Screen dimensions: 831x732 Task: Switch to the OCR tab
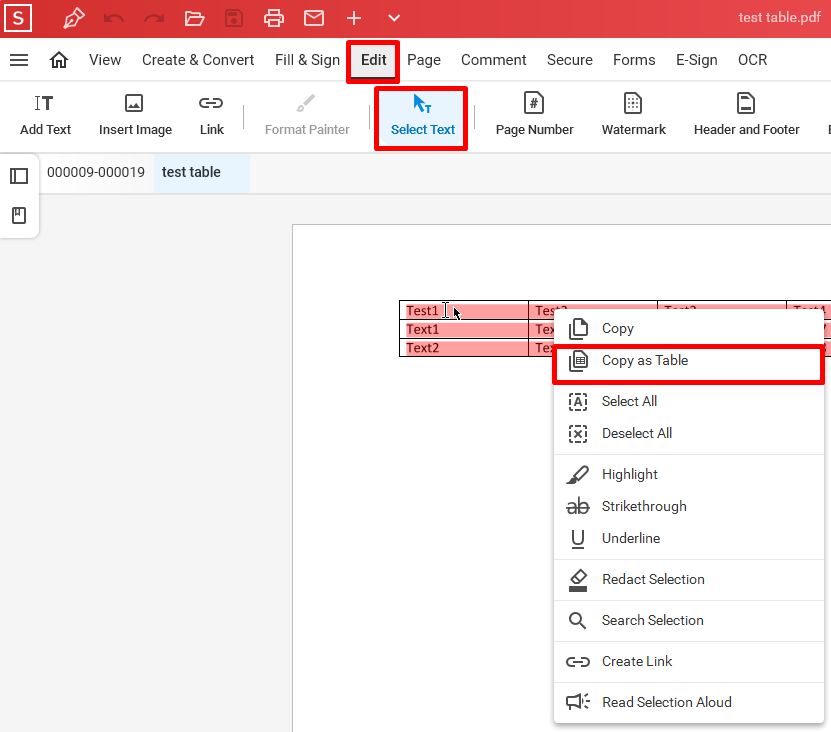pyautogui.click(x=753, y=60)
